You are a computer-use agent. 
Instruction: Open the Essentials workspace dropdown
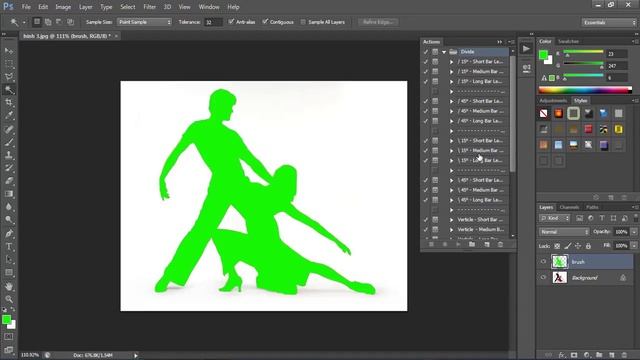tap(609, 22)
